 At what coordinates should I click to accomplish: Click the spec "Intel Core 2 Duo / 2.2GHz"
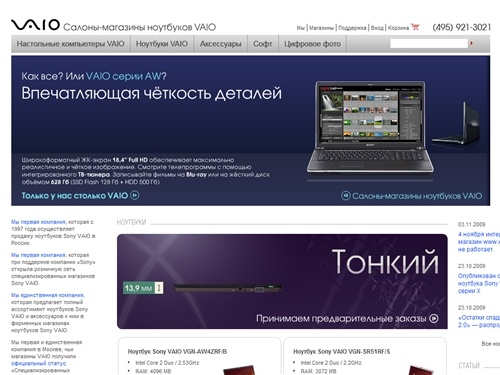tap(331, 363)
